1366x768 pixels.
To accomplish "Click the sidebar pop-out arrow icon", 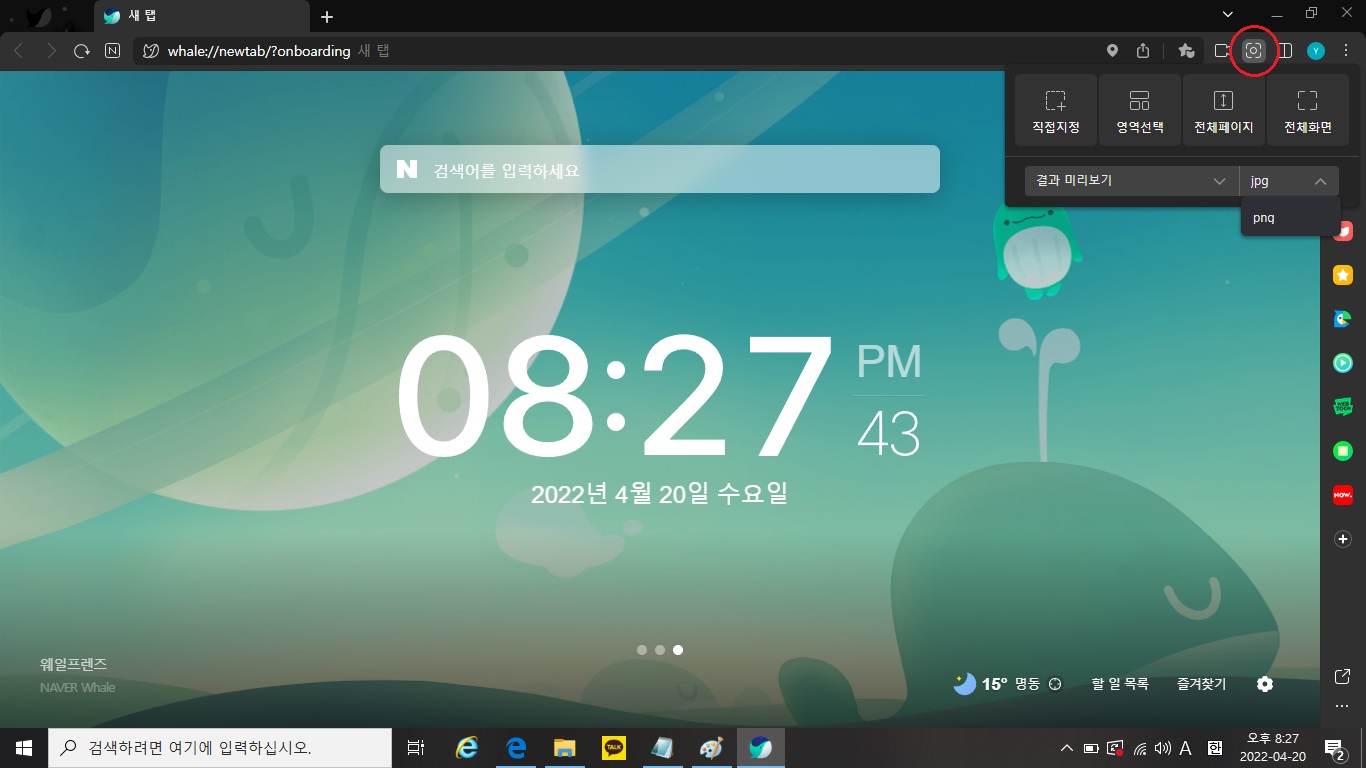I will tap(1343, 677).
